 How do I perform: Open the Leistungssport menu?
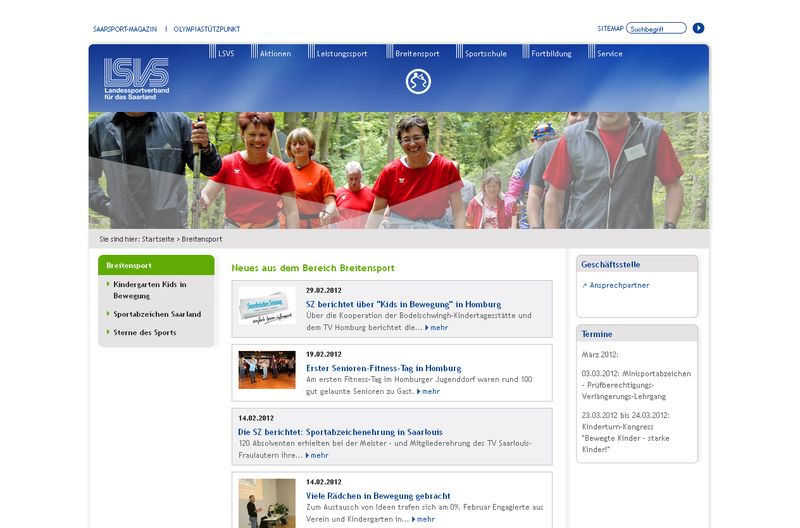(341, 53)
